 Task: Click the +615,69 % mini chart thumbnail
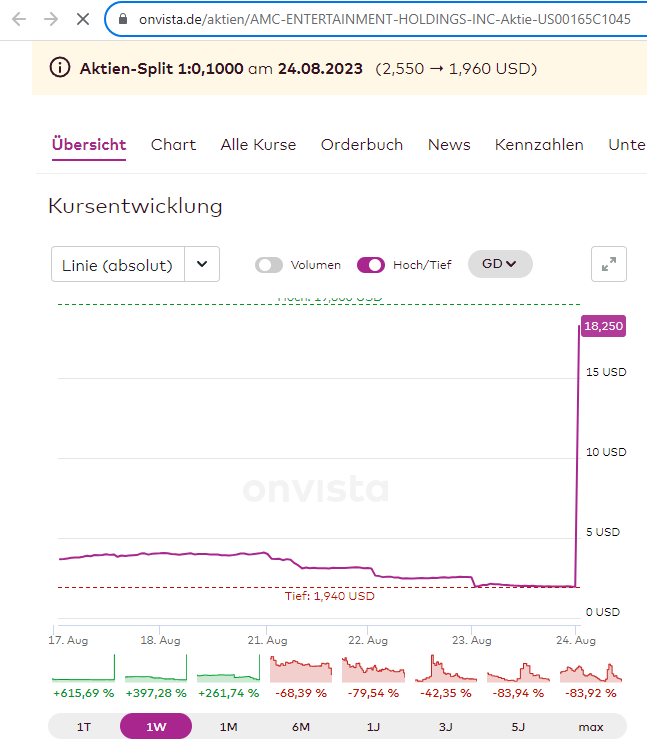[83, 668]
